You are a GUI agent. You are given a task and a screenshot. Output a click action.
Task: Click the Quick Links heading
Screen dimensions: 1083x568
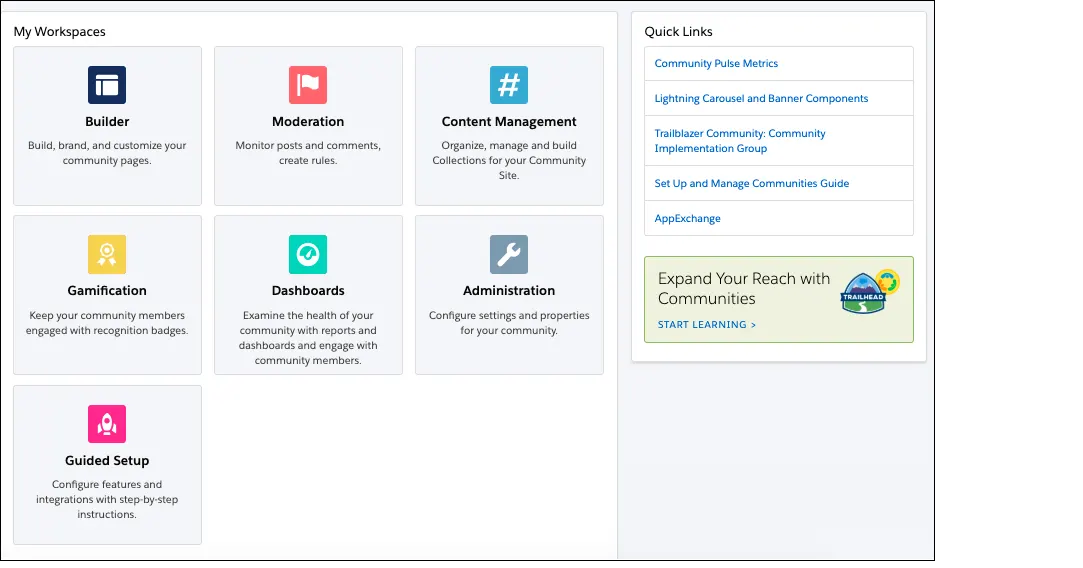(x=678, y=32)
